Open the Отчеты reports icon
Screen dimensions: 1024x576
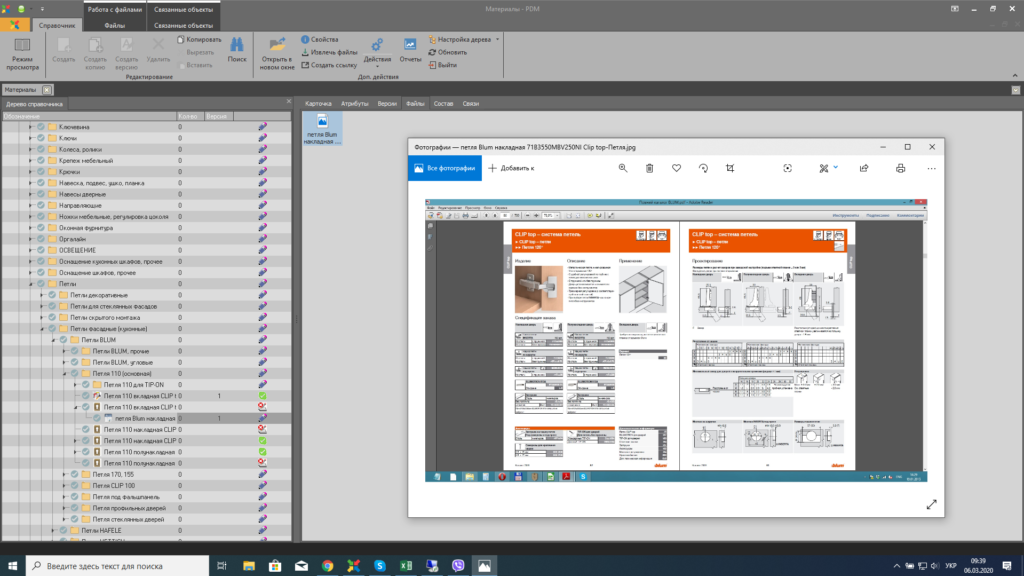point(410,45)
